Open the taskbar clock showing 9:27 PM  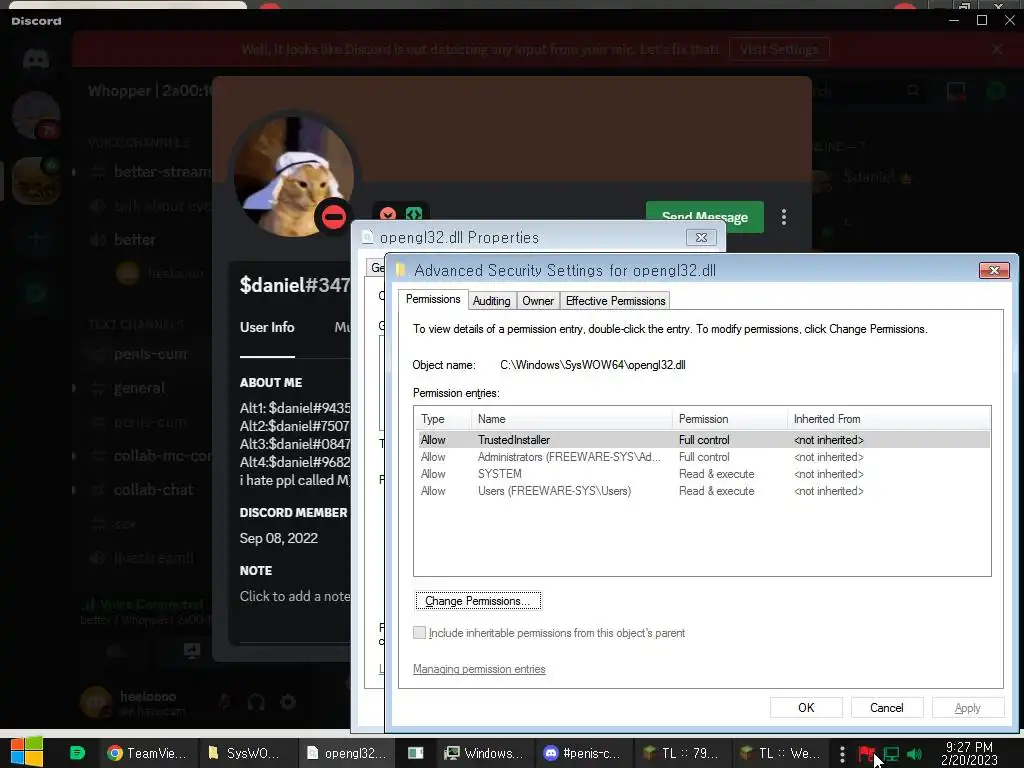pyautogui.click(x=969, y=754)
